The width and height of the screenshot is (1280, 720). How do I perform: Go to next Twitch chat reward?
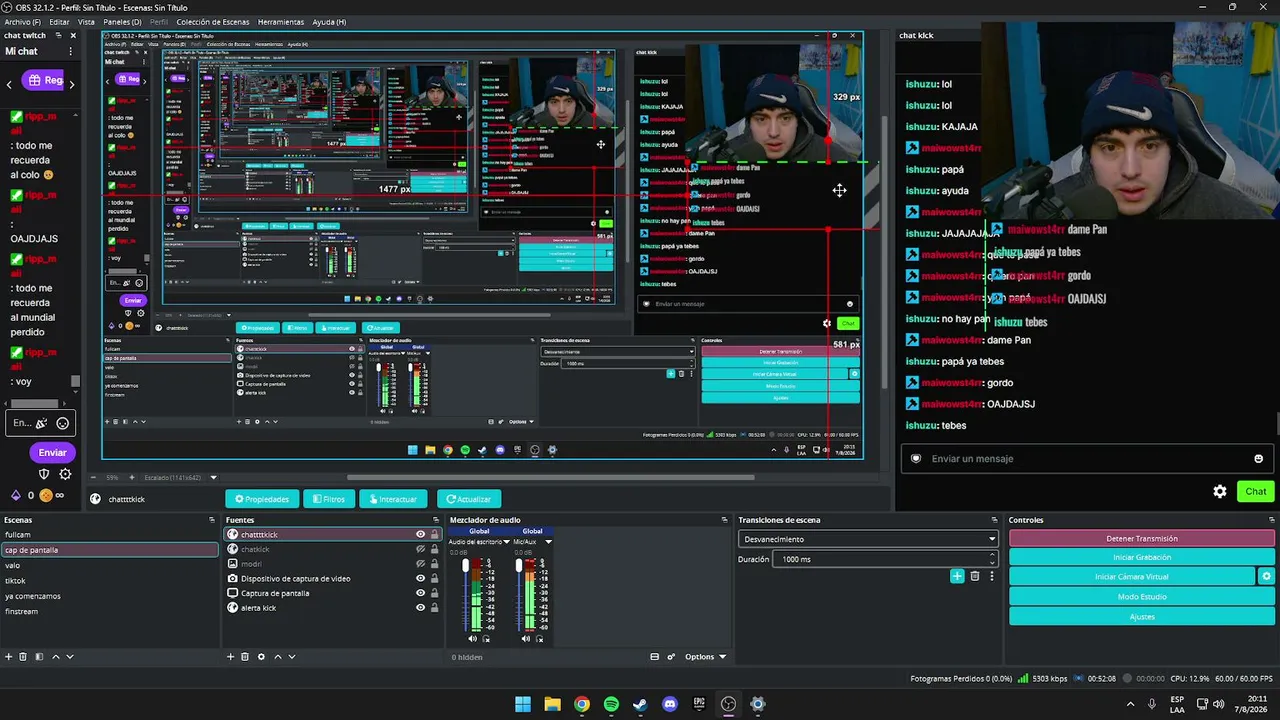coord(72,84)
